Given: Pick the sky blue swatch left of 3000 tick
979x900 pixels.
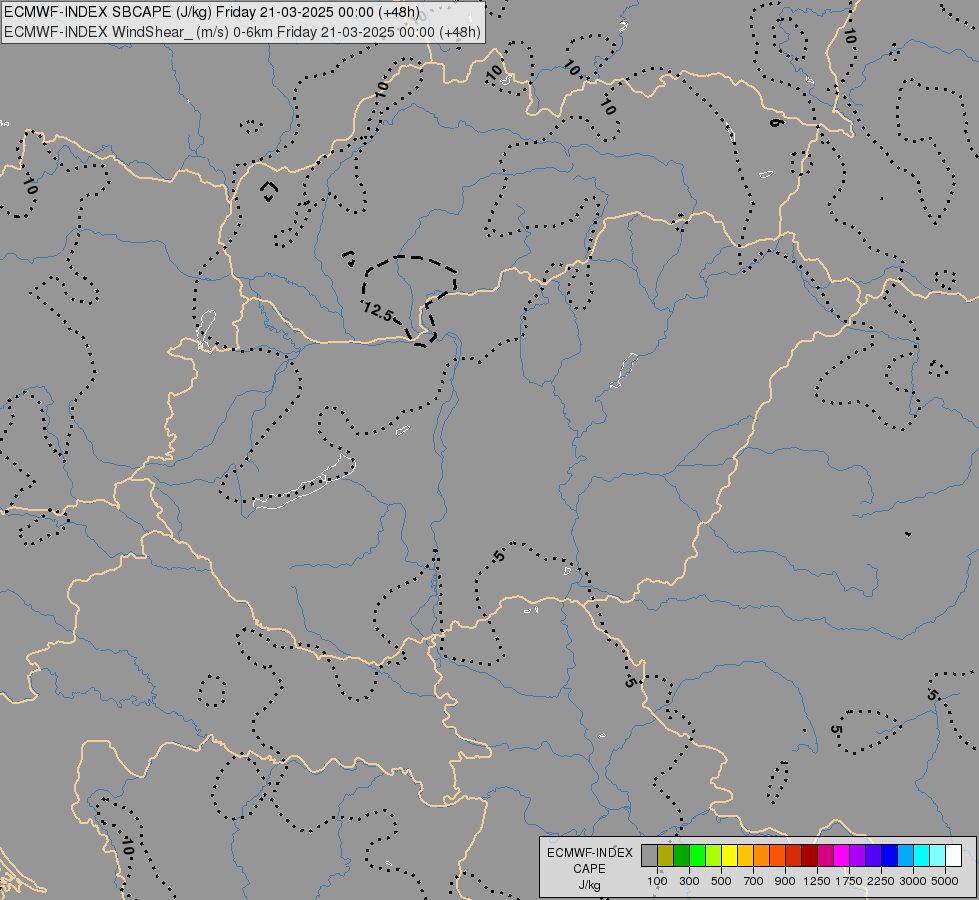Looking at the screenshot, I should point(906,855).
